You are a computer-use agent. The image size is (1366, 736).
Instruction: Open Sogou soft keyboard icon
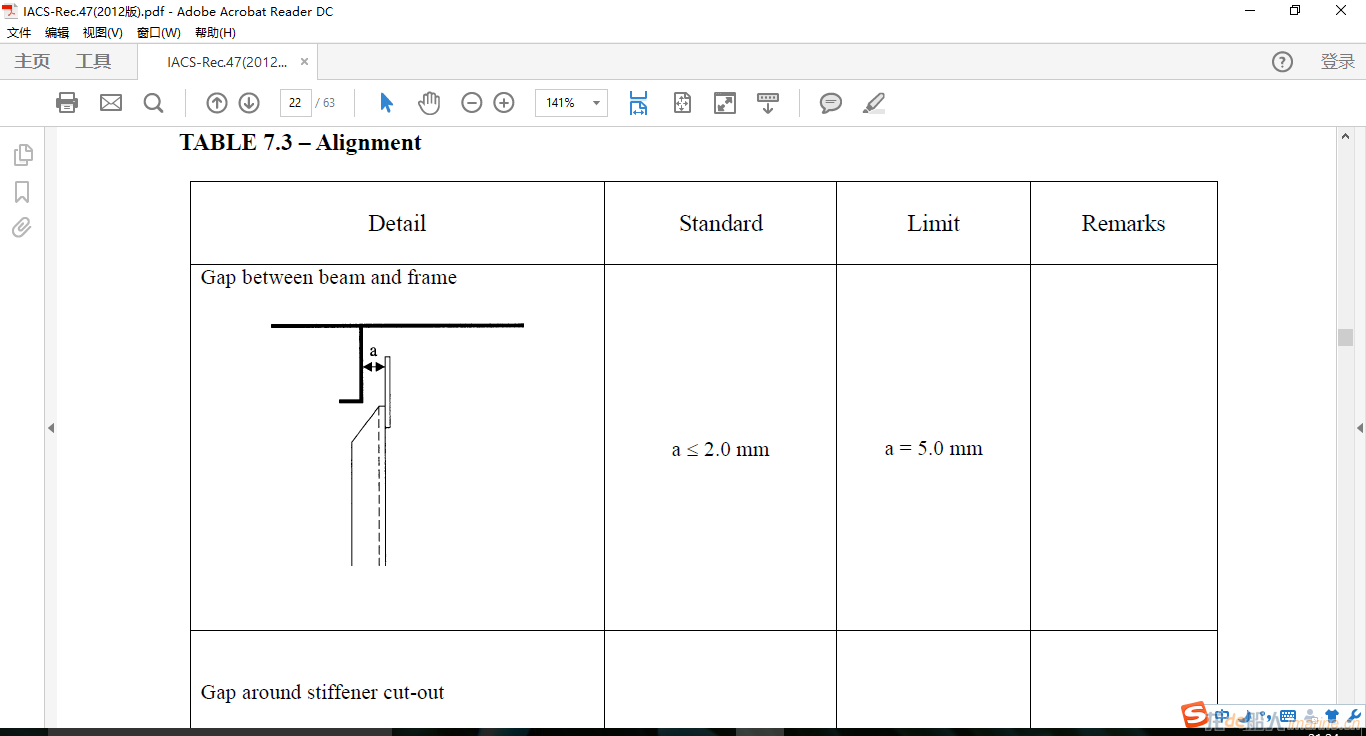click(x=1288, y=716)
